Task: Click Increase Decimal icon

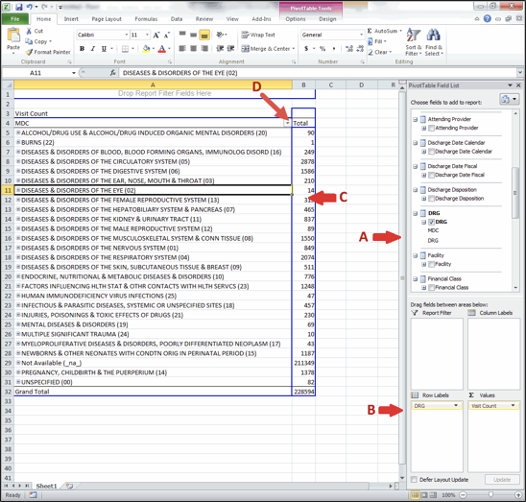Action: [349, 49]
